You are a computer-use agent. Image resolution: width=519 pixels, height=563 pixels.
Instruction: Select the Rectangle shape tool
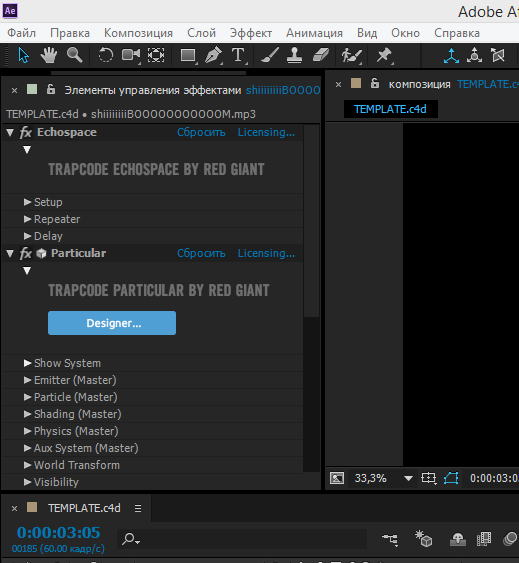pos(188,56)
